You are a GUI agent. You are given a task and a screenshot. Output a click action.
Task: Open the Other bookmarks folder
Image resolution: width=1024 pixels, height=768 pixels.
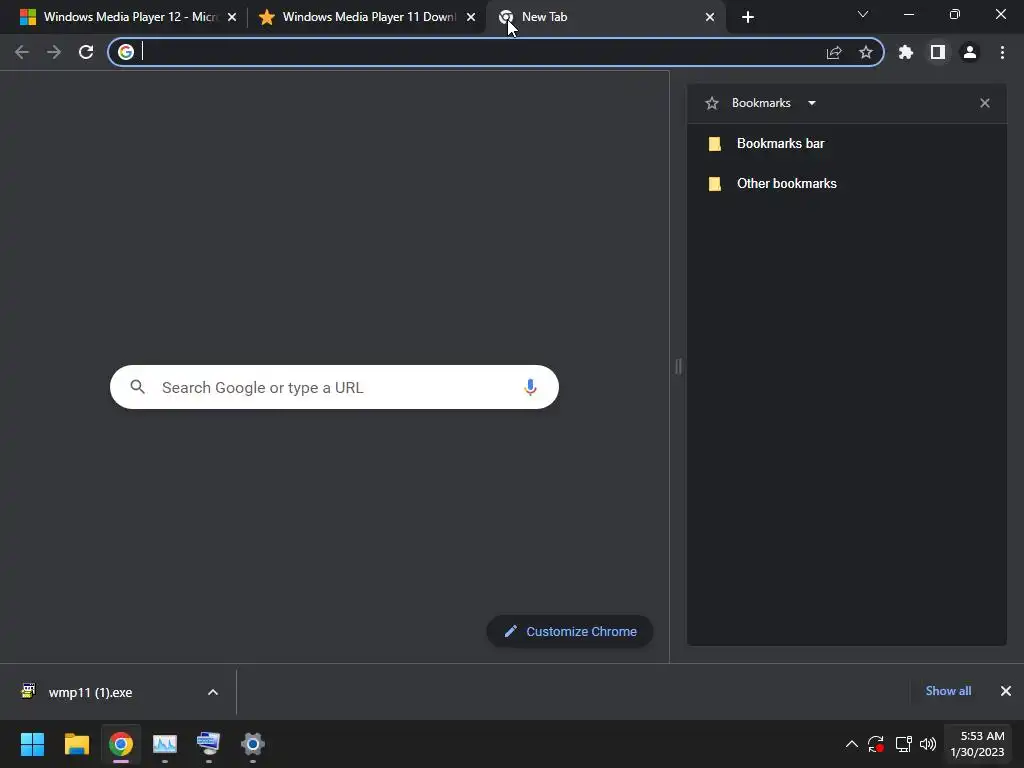coord(846,184)
